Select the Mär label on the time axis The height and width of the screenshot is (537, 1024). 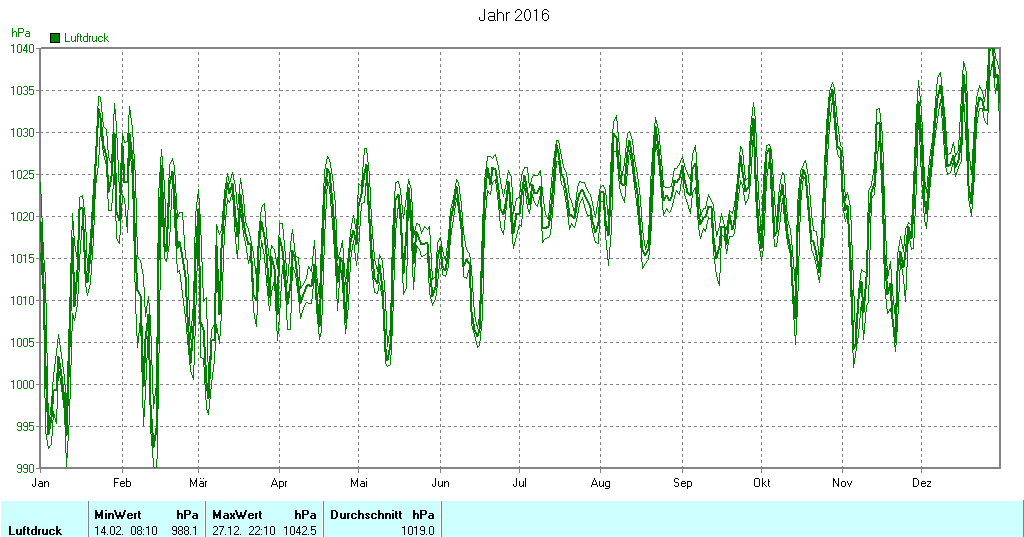pos(198,483)
